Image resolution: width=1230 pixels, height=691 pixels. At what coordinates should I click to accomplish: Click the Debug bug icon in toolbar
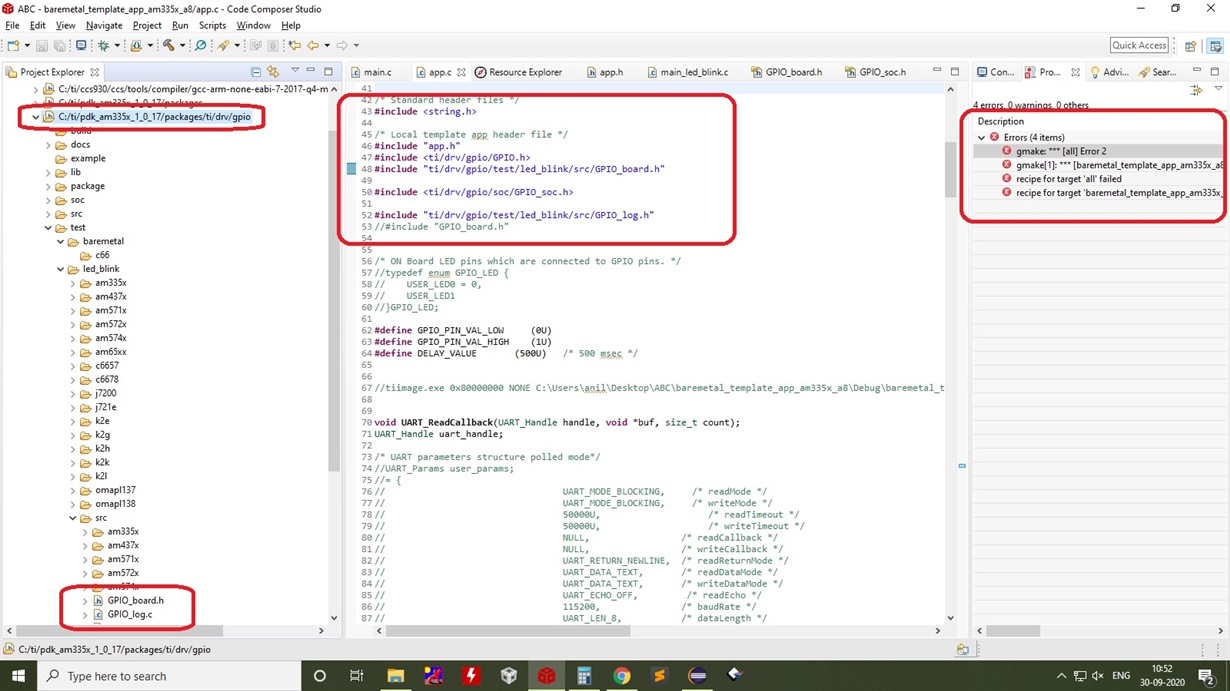103,45
